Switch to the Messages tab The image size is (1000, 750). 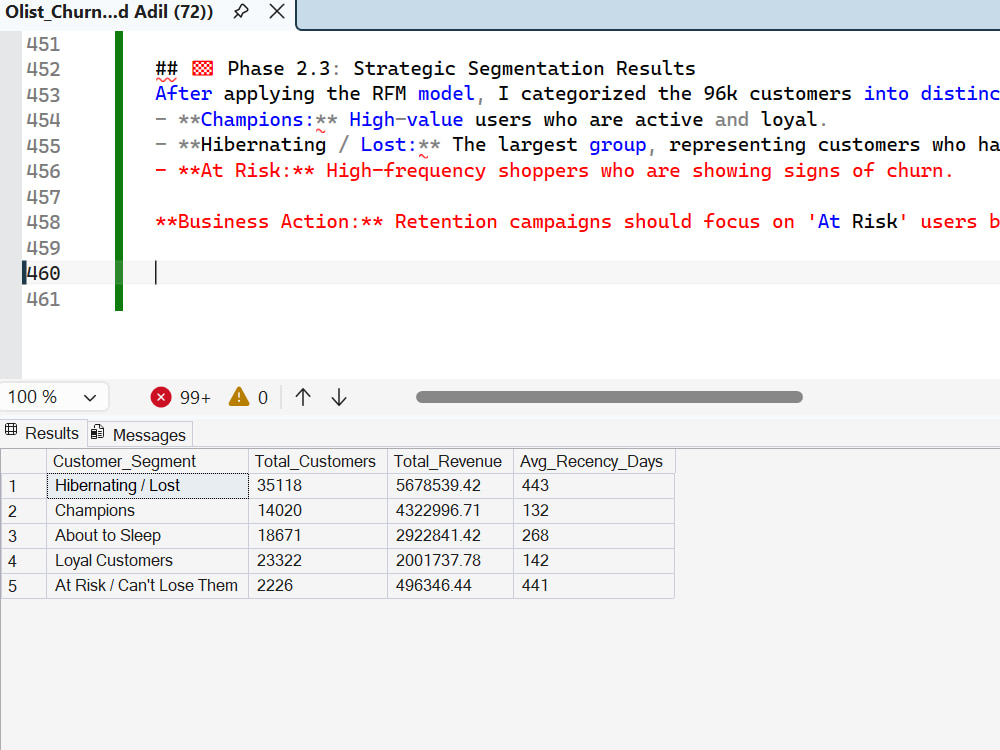139,434
